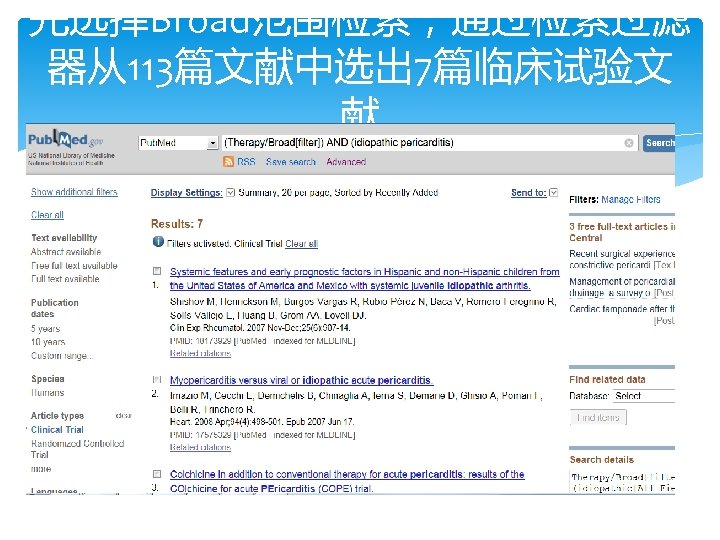The image size is (720, 540).
Task: Open the Recent surgical experience free article
Action: [622, 259]
